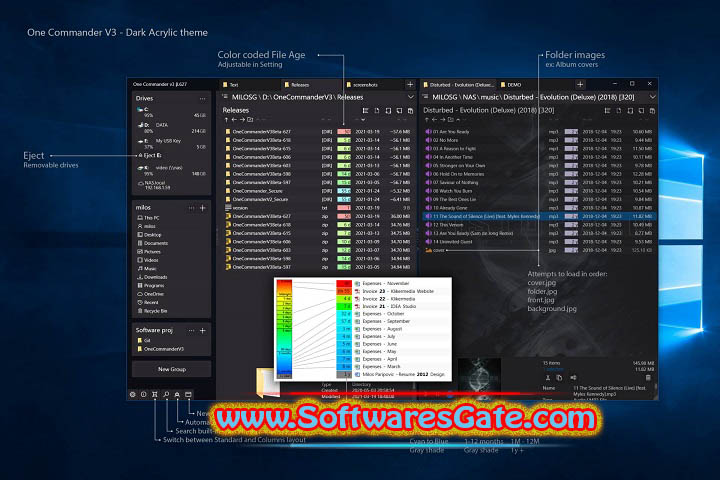Screen dimensions: 720x480
Task: Add a new tab in the right pane
Action: [x=580, y=85]
